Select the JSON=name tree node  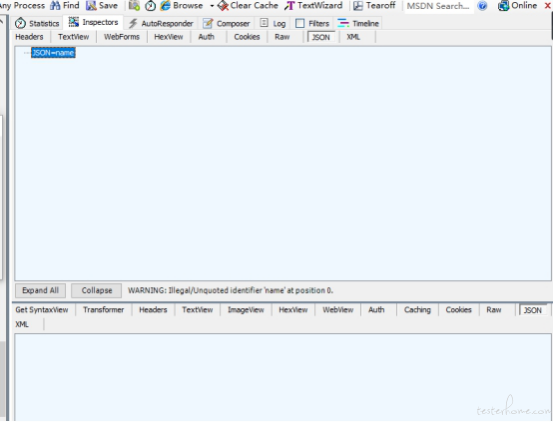click(53, 53)
